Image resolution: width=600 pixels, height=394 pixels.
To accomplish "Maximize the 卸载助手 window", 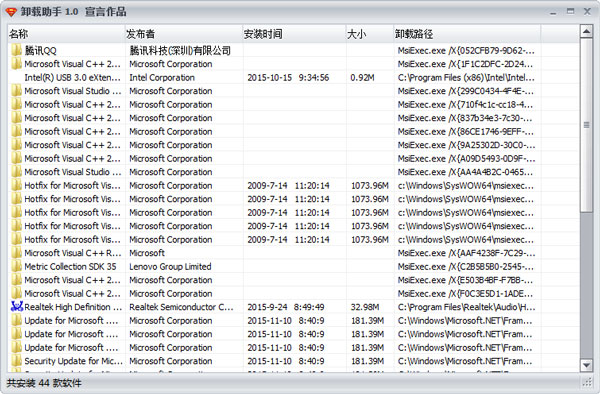I will click(570, 11).
